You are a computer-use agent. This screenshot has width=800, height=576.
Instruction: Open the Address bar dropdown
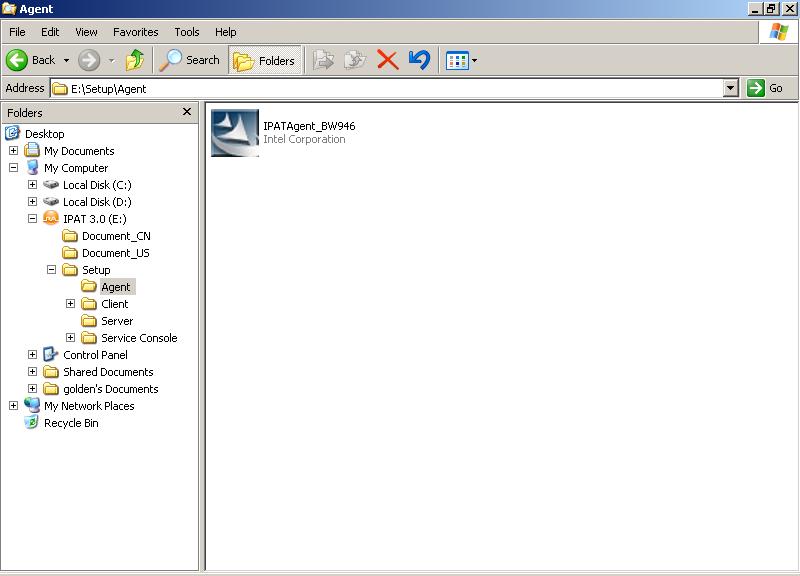tap(730, 88)
